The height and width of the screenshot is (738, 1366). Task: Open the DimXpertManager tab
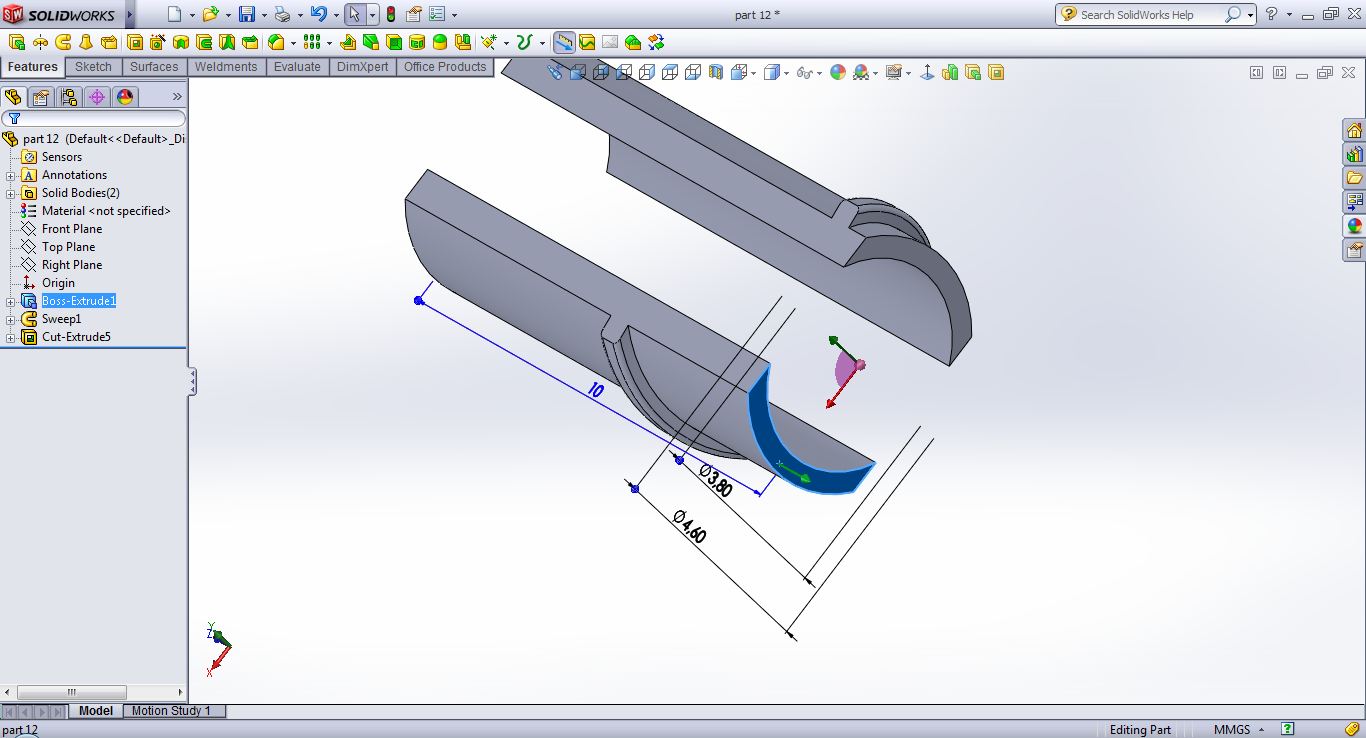(x=96, y=97)
